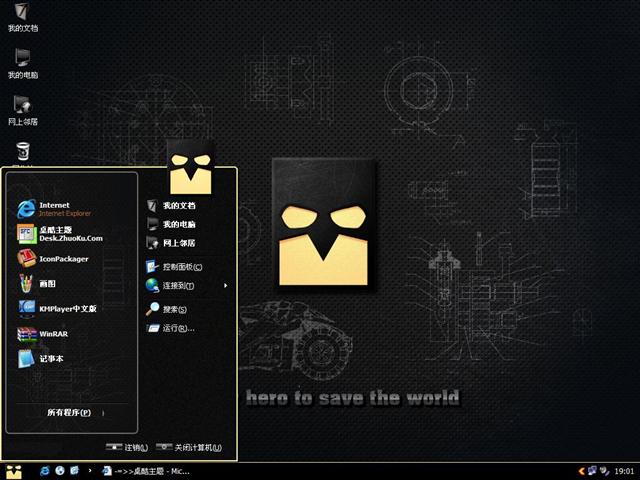
Task: Open 我的文档 in Start menu right column
Action: point(171,206)
